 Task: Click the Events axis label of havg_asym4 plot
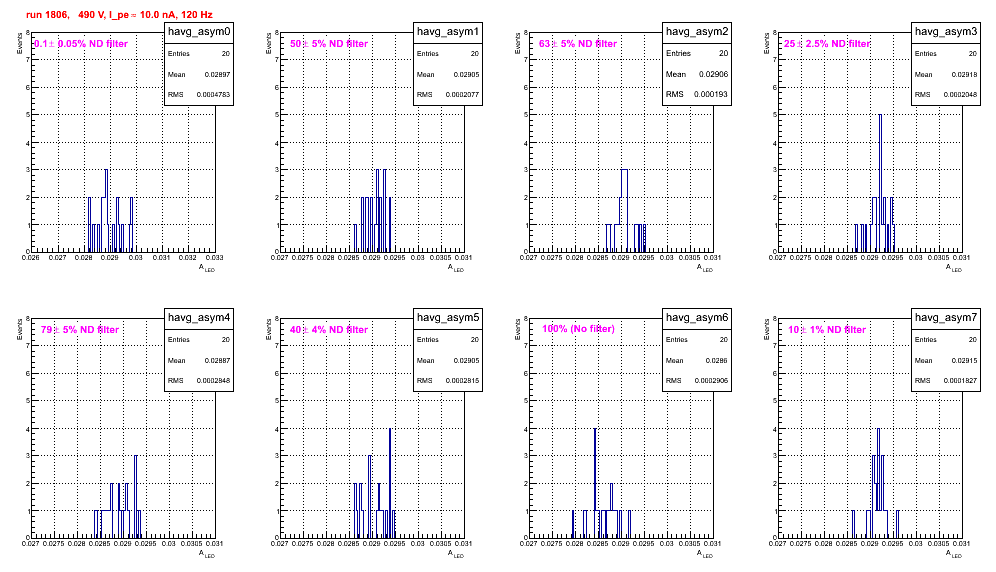[x=20, y=329]
